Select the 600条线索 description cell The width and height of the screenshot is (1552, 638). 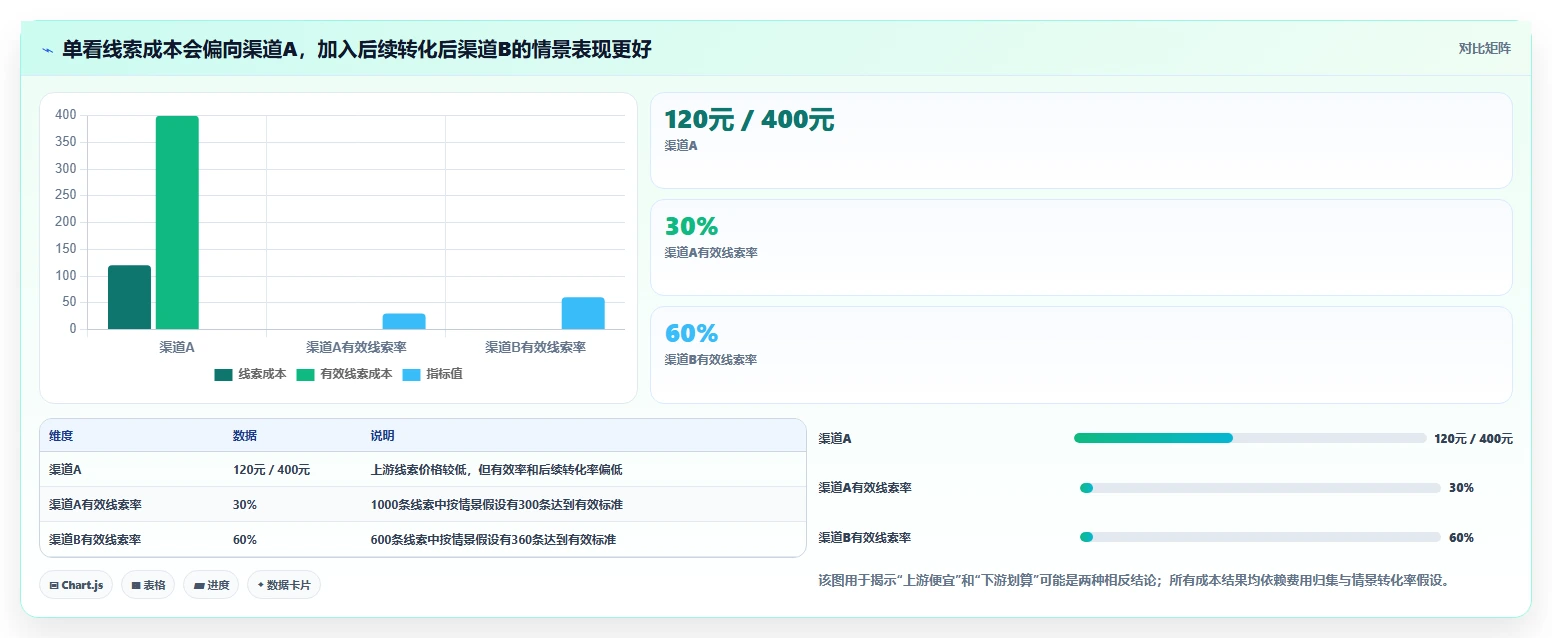[x=493, y=539]
